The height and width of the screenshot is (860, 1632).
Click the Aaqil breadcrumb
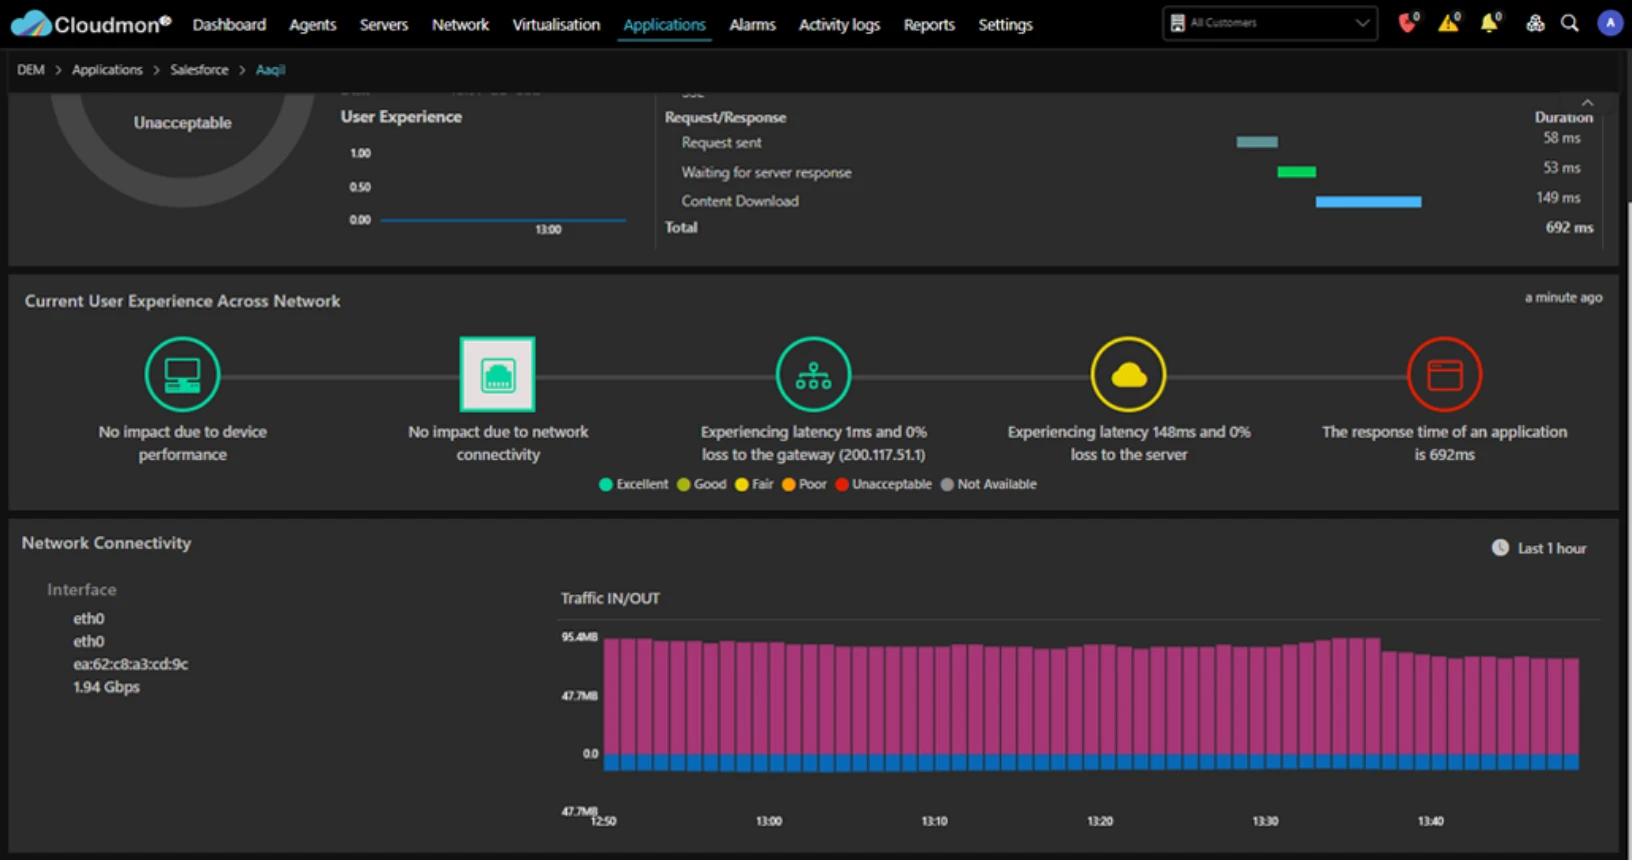tap(270, 70)
